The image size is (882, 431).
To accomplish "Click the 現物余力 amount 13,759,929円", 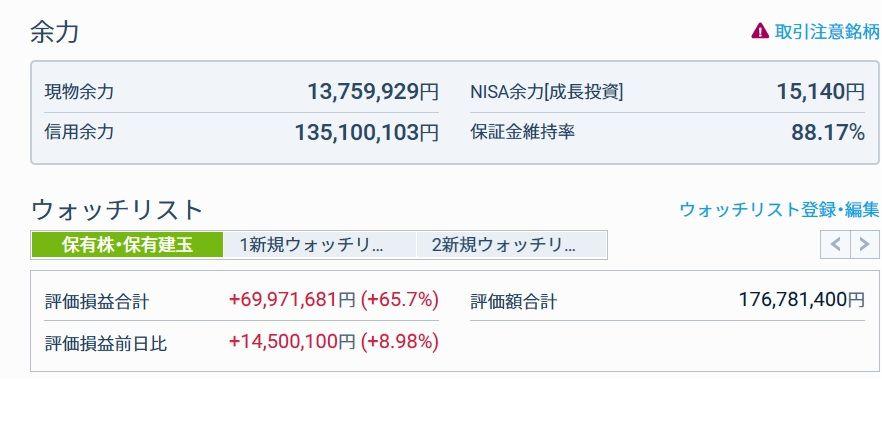I will point(373,92).
